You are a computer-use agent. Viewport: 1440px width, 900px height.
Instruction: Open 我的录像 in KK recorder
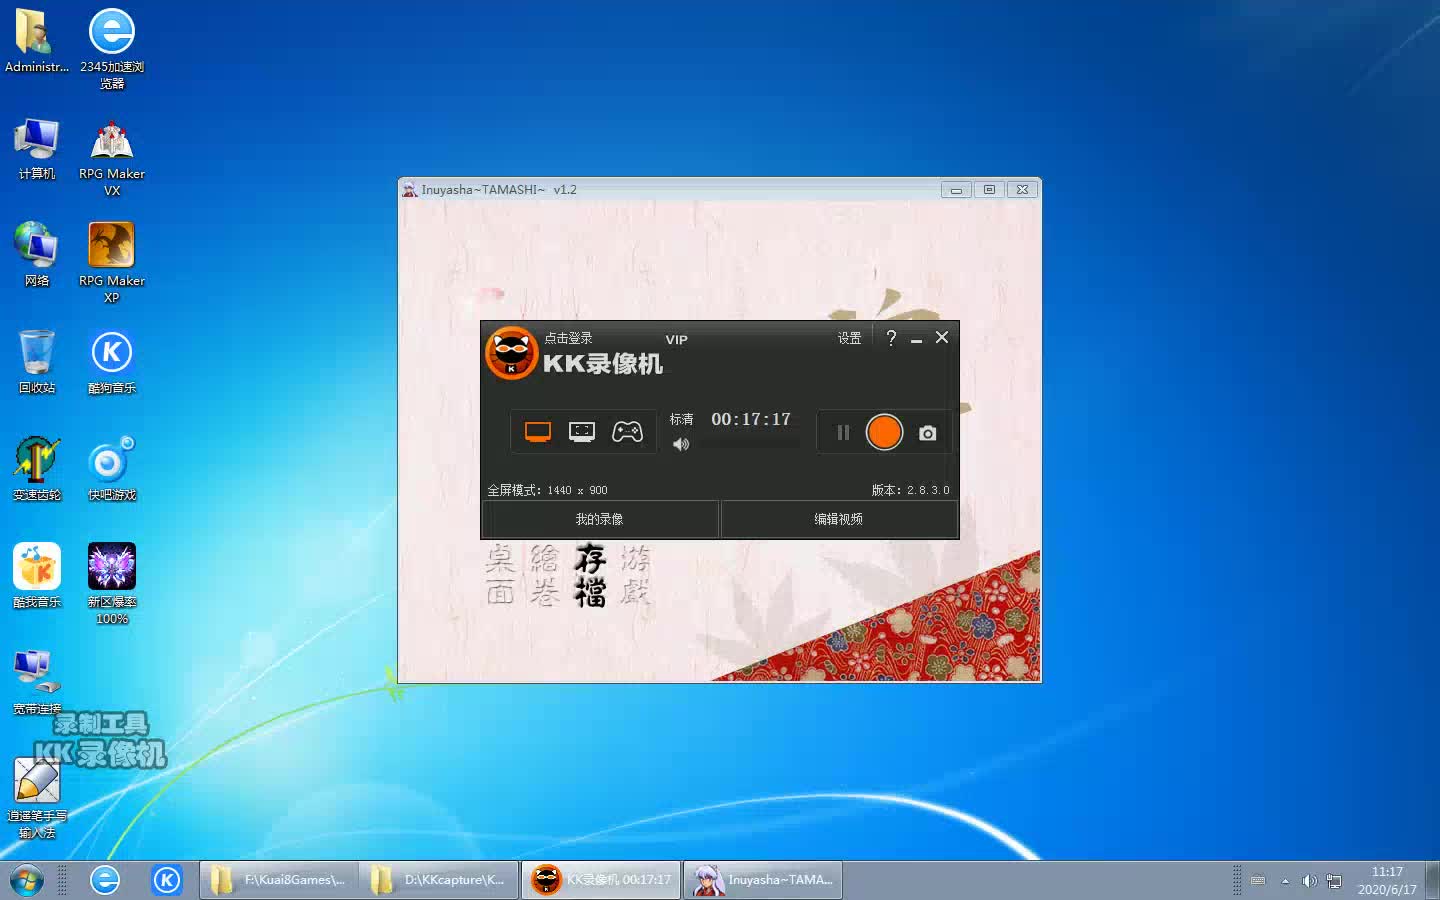click(600, 519)
